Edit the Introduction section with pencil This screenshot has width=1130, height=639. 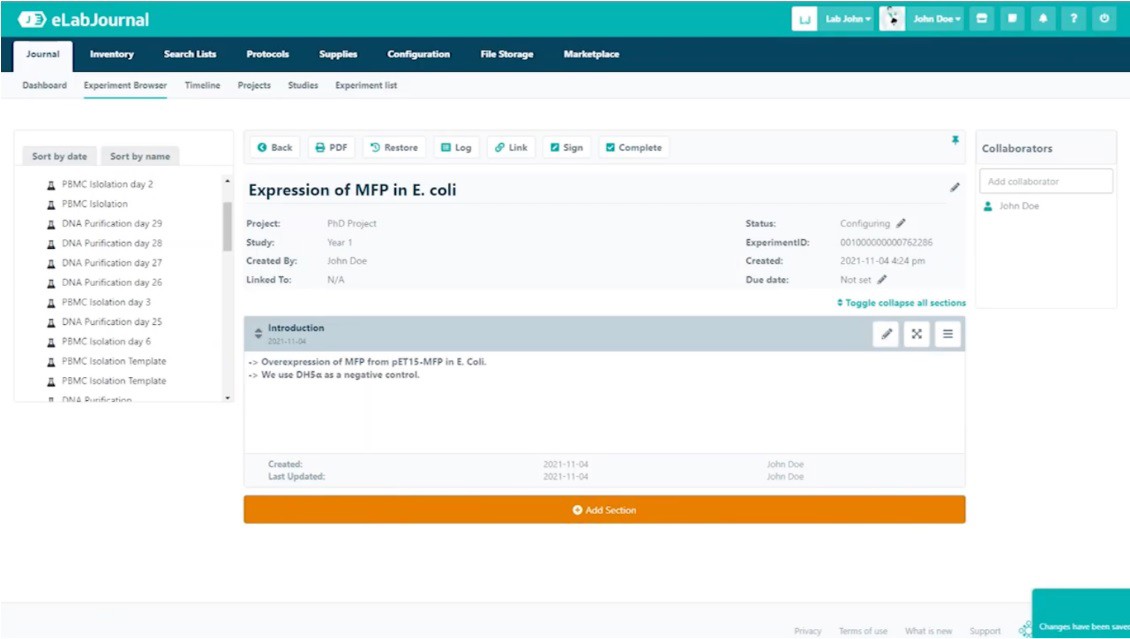click(x=886, y=334)
